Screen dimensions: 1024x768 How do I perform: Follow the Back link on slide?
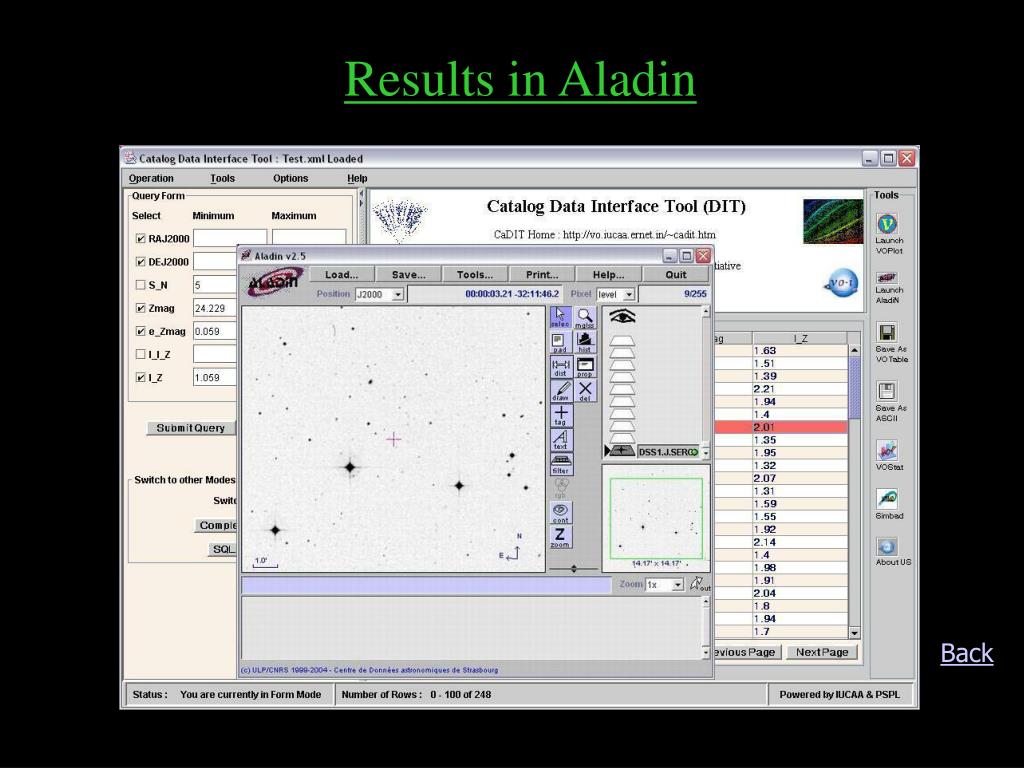967,653
